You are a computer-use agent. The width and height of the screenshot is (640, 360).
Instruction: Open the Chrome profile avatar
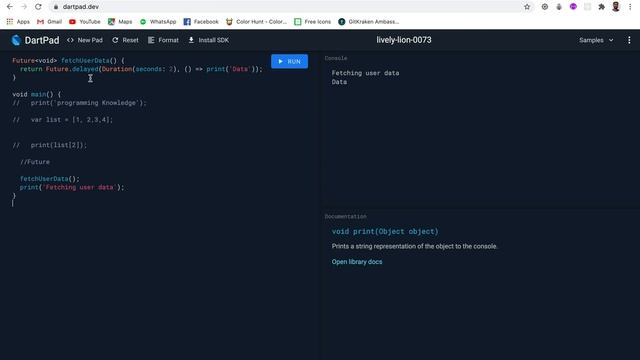tap(616, 7)
